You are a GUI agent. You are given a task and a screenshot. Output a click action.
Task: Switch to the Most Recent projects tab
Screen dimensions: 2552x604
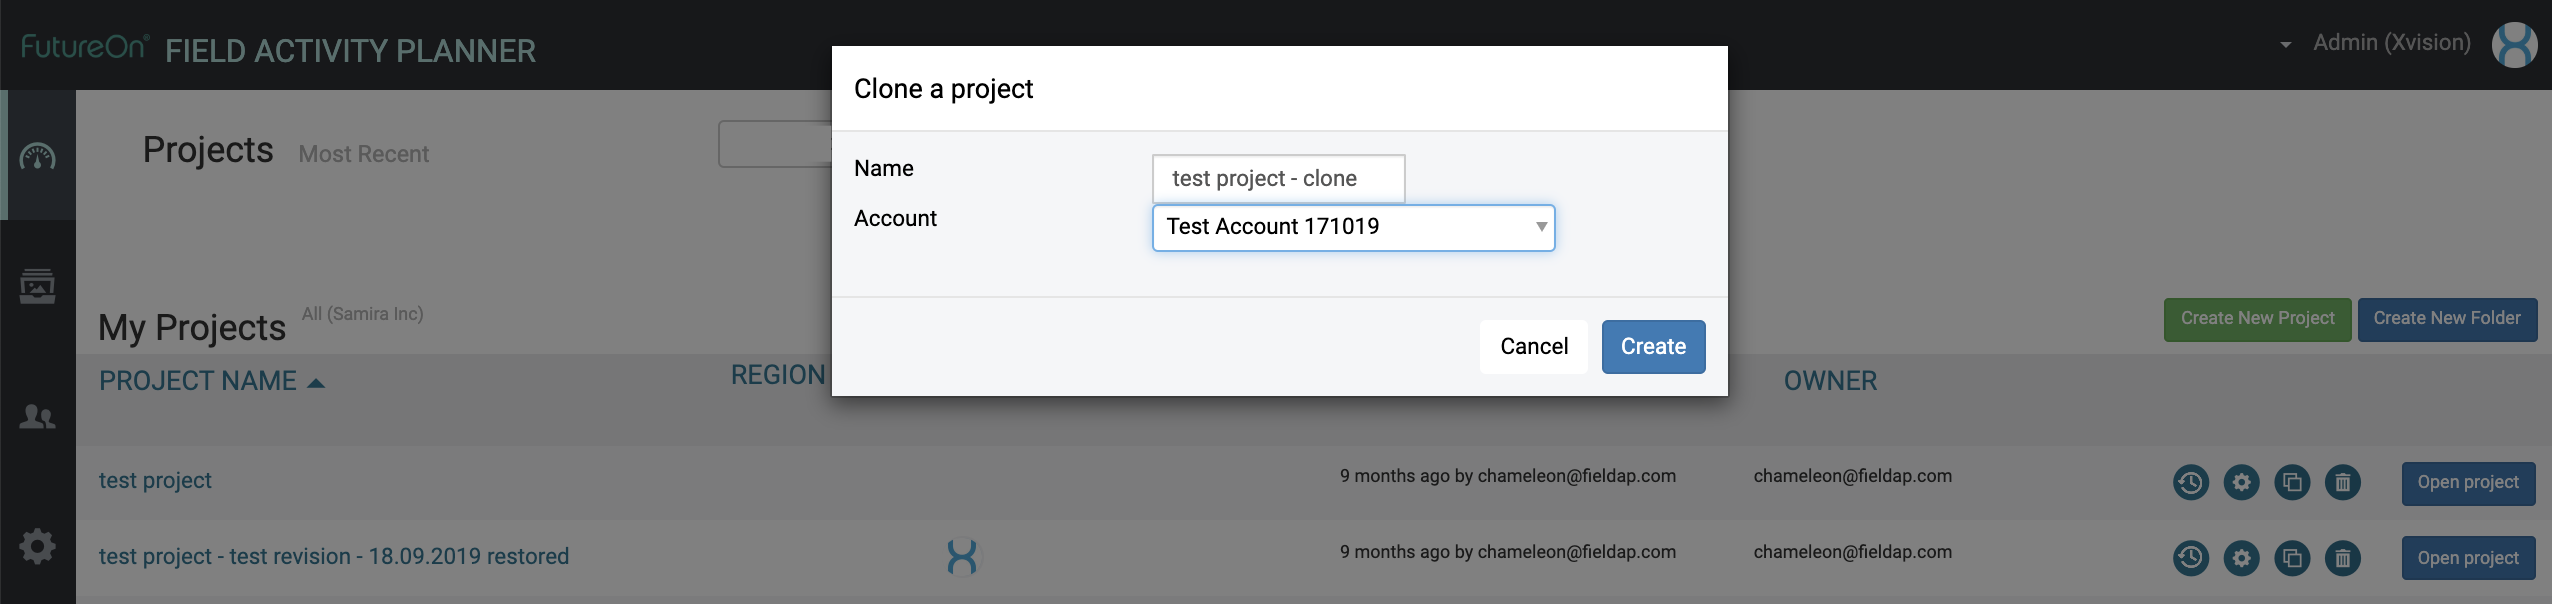click(x=363, y=154)
